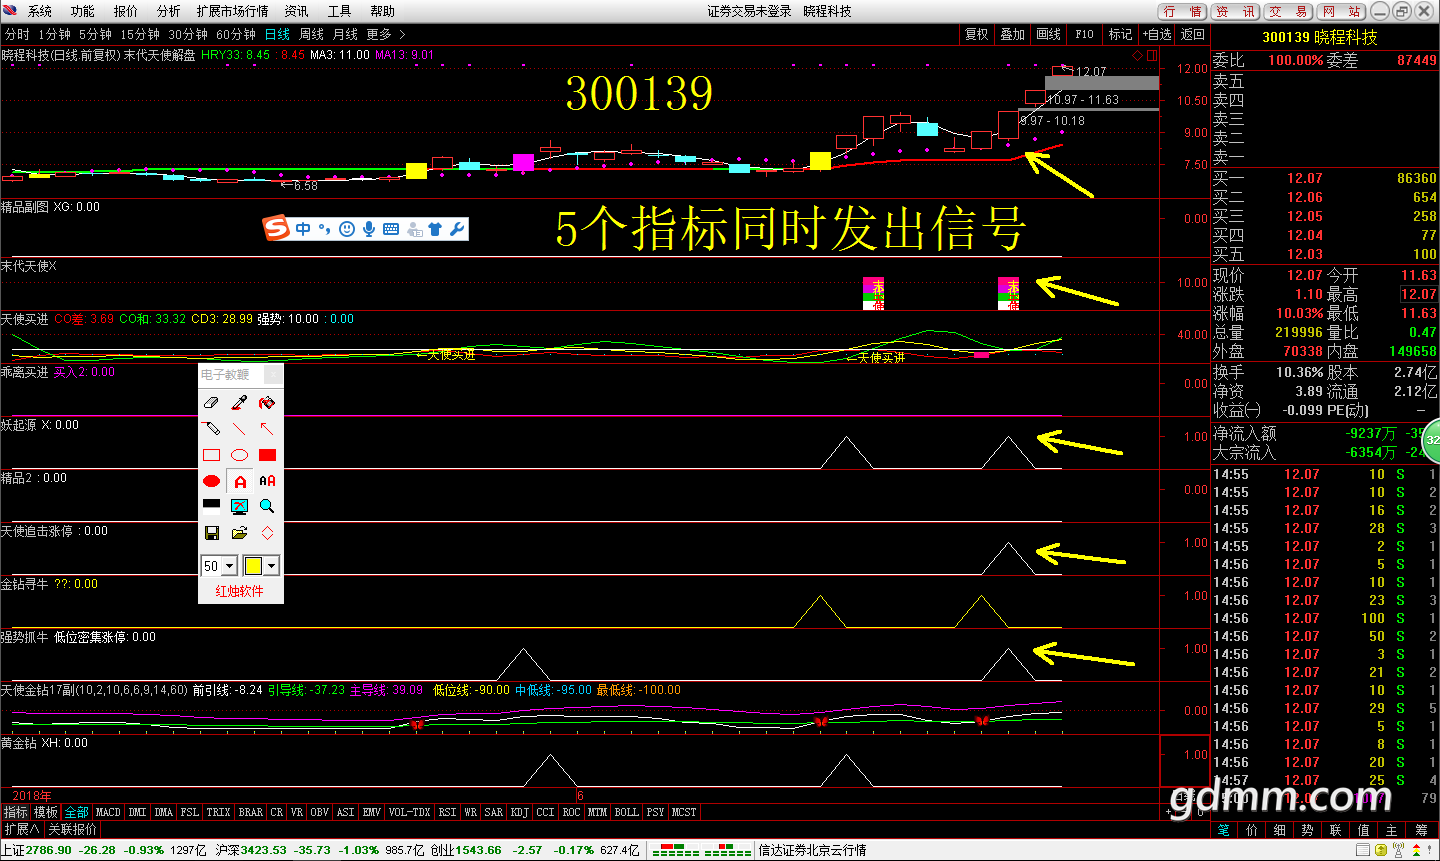The image size is (1440, 861).
Task: Click the Sogou microphone voice input icon
Action: point(369,229)
